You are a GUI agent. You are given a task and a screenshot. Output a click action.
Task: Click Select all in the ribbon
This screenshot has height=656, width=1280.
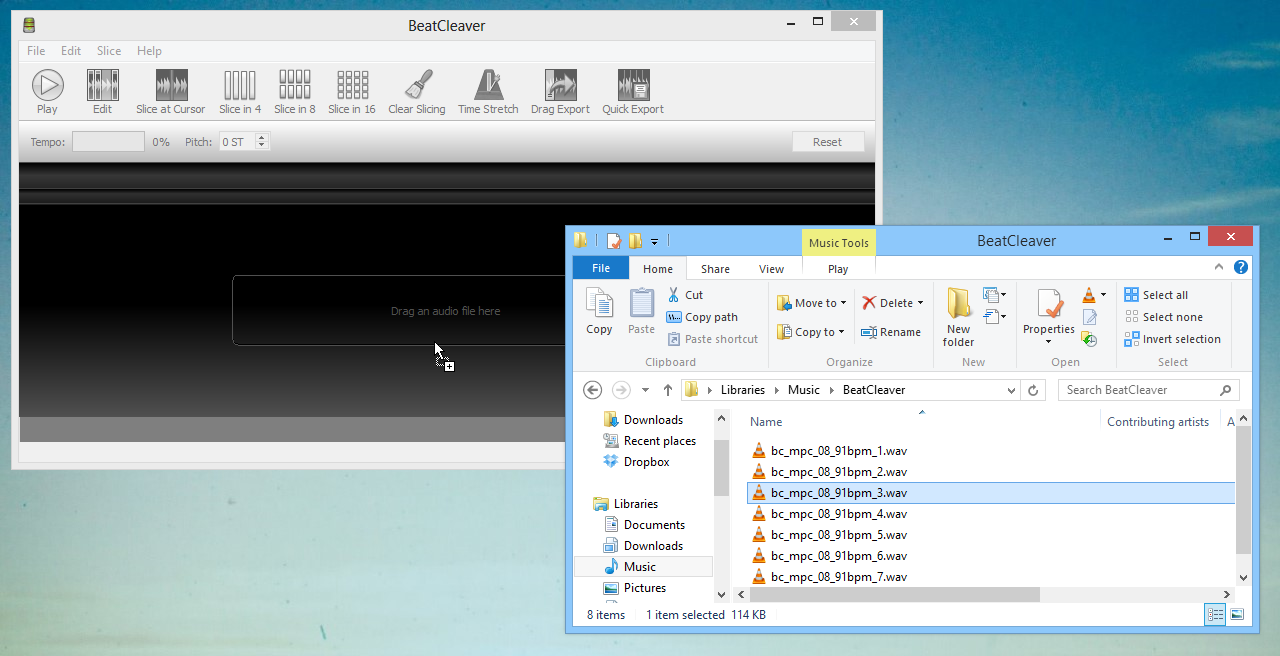tap(1156, 295)
